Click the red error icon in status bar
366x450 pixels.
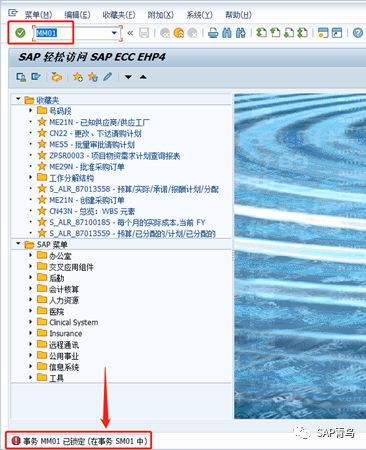pos(16,441)
